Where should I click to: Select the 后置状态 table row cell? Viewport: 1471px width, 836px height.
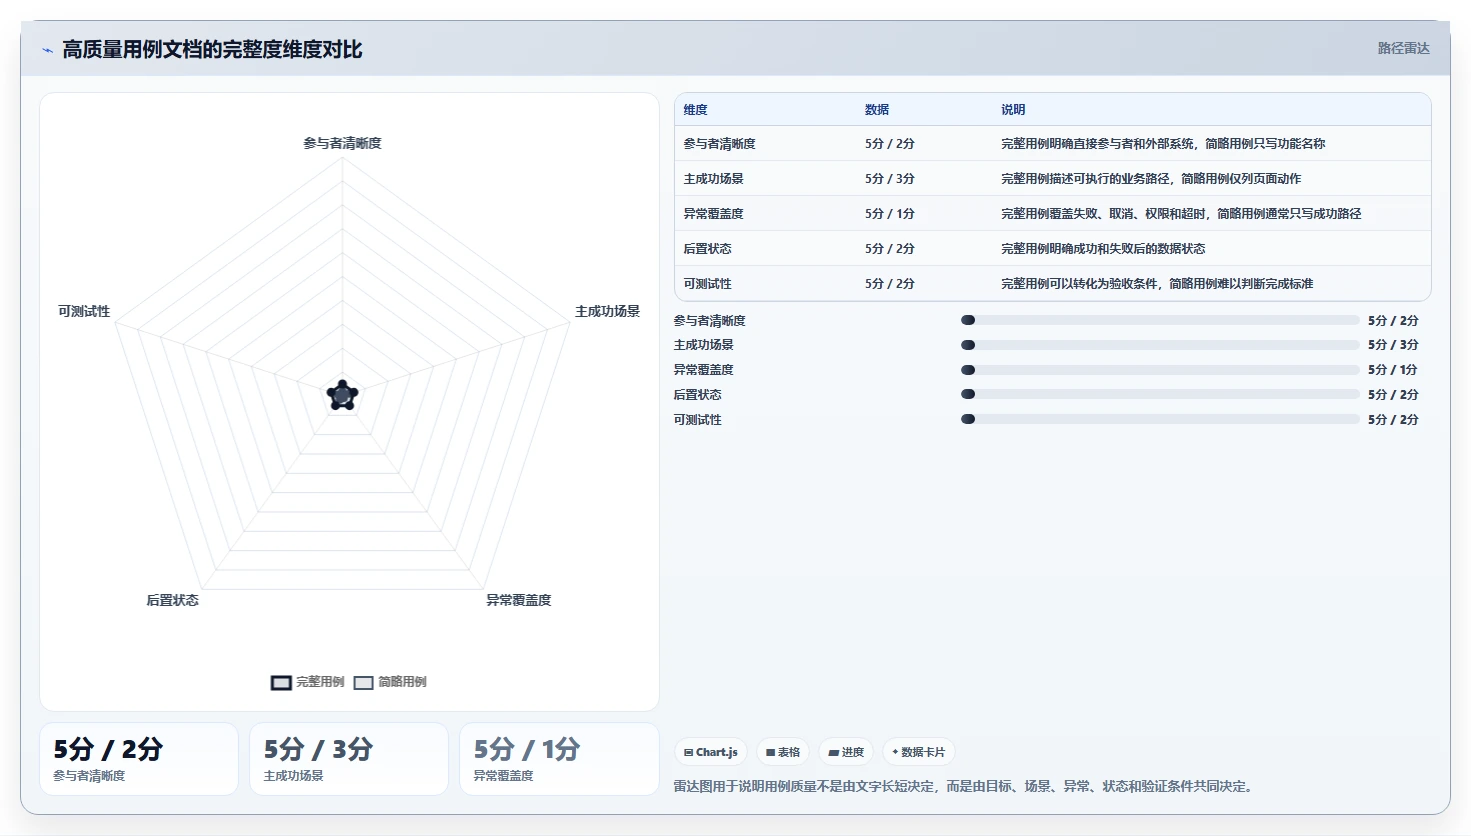tap(707, 249)
